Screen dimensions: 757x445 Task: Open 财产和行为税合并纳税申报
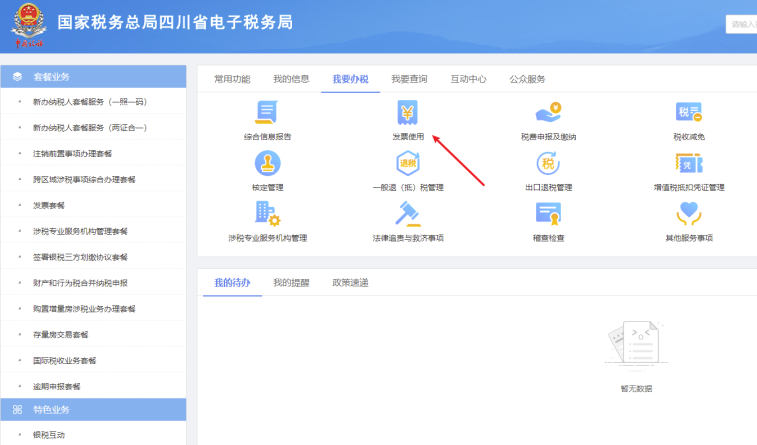coord(80,283)
